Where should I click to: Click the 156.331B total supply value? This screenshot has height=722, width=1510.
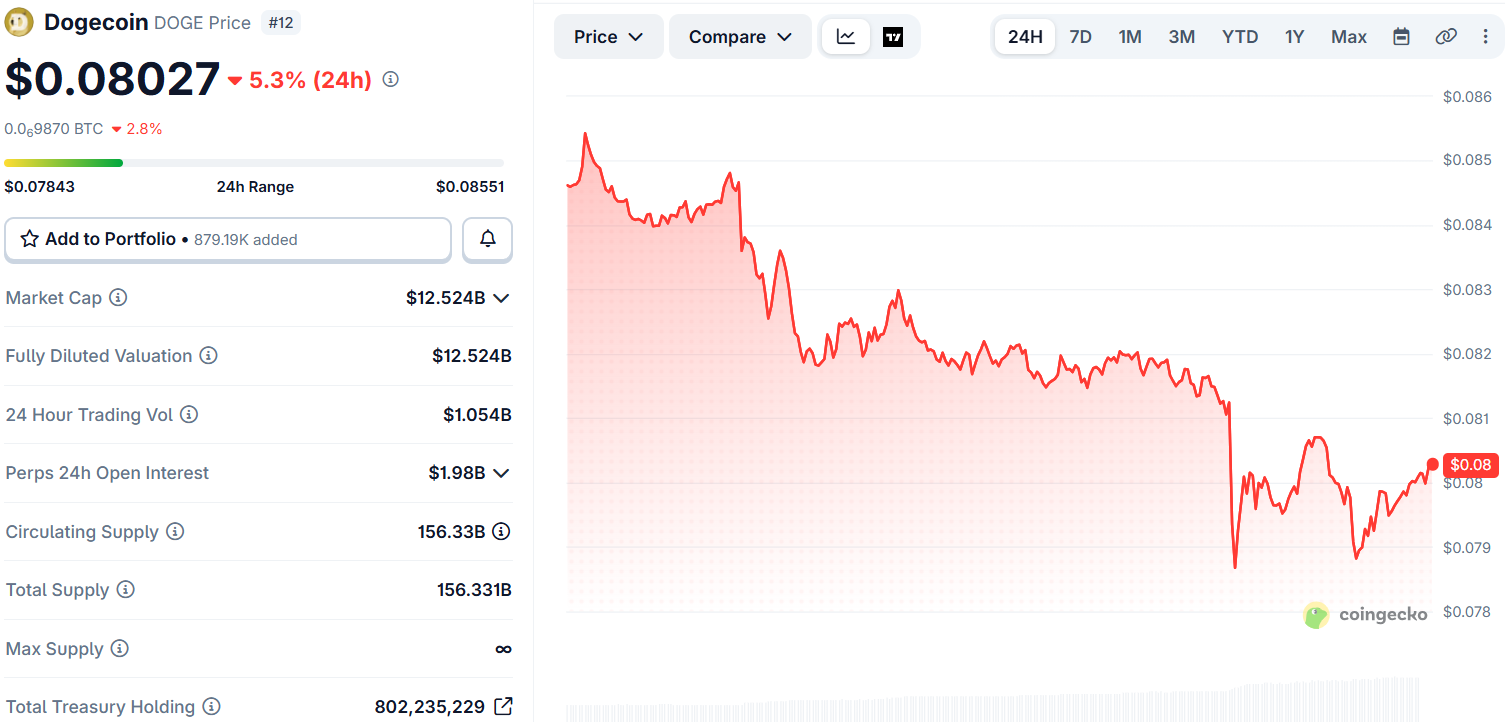pos(474,590)
